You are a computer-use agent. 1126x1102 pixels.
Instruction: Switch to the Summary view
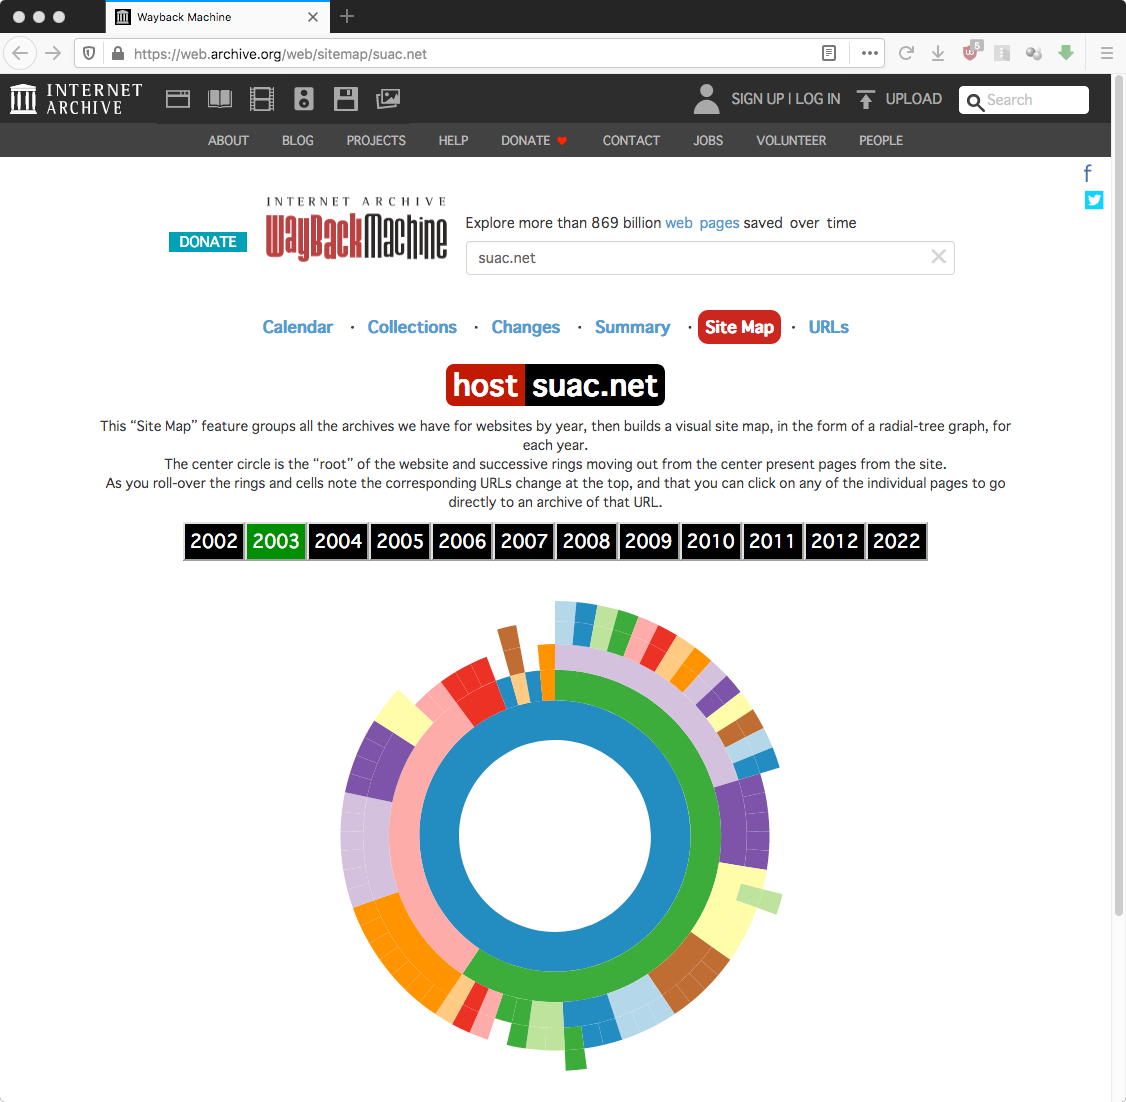632,327
